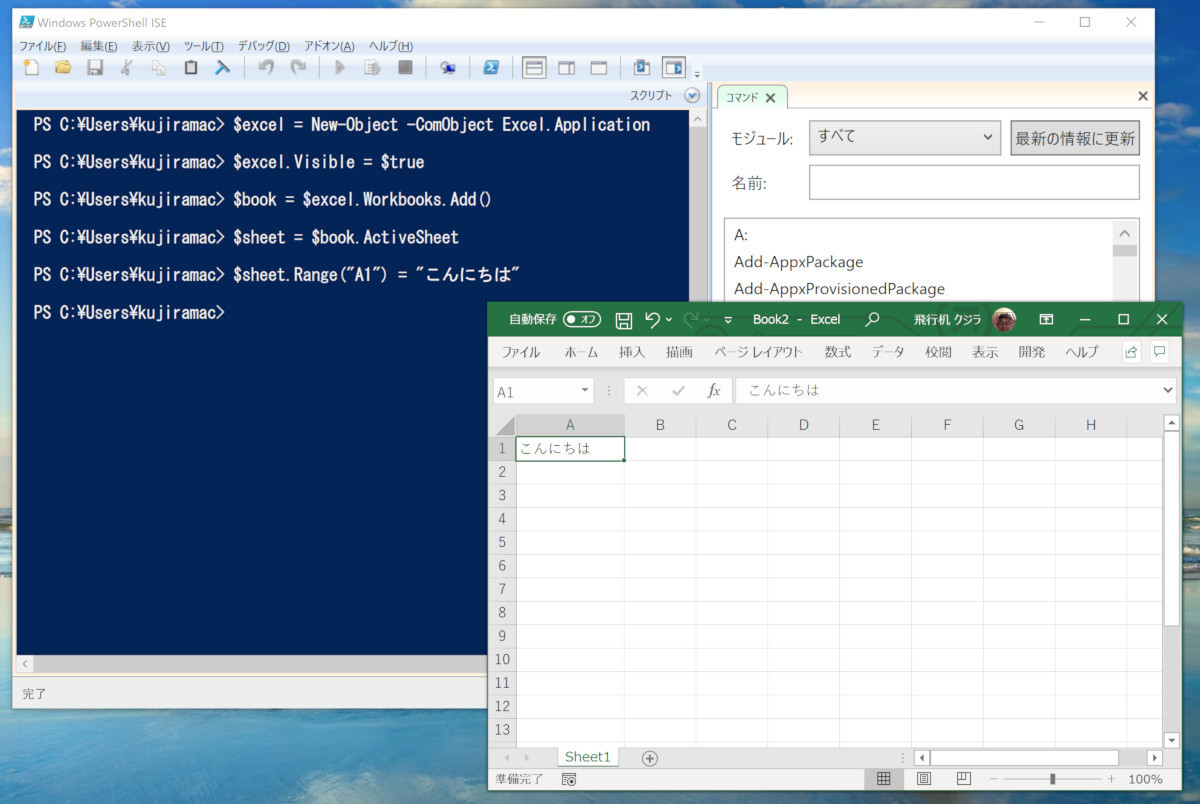Add a new sheet with the plus button
The height and width of the screenshot is (804, 1200).
650,758
